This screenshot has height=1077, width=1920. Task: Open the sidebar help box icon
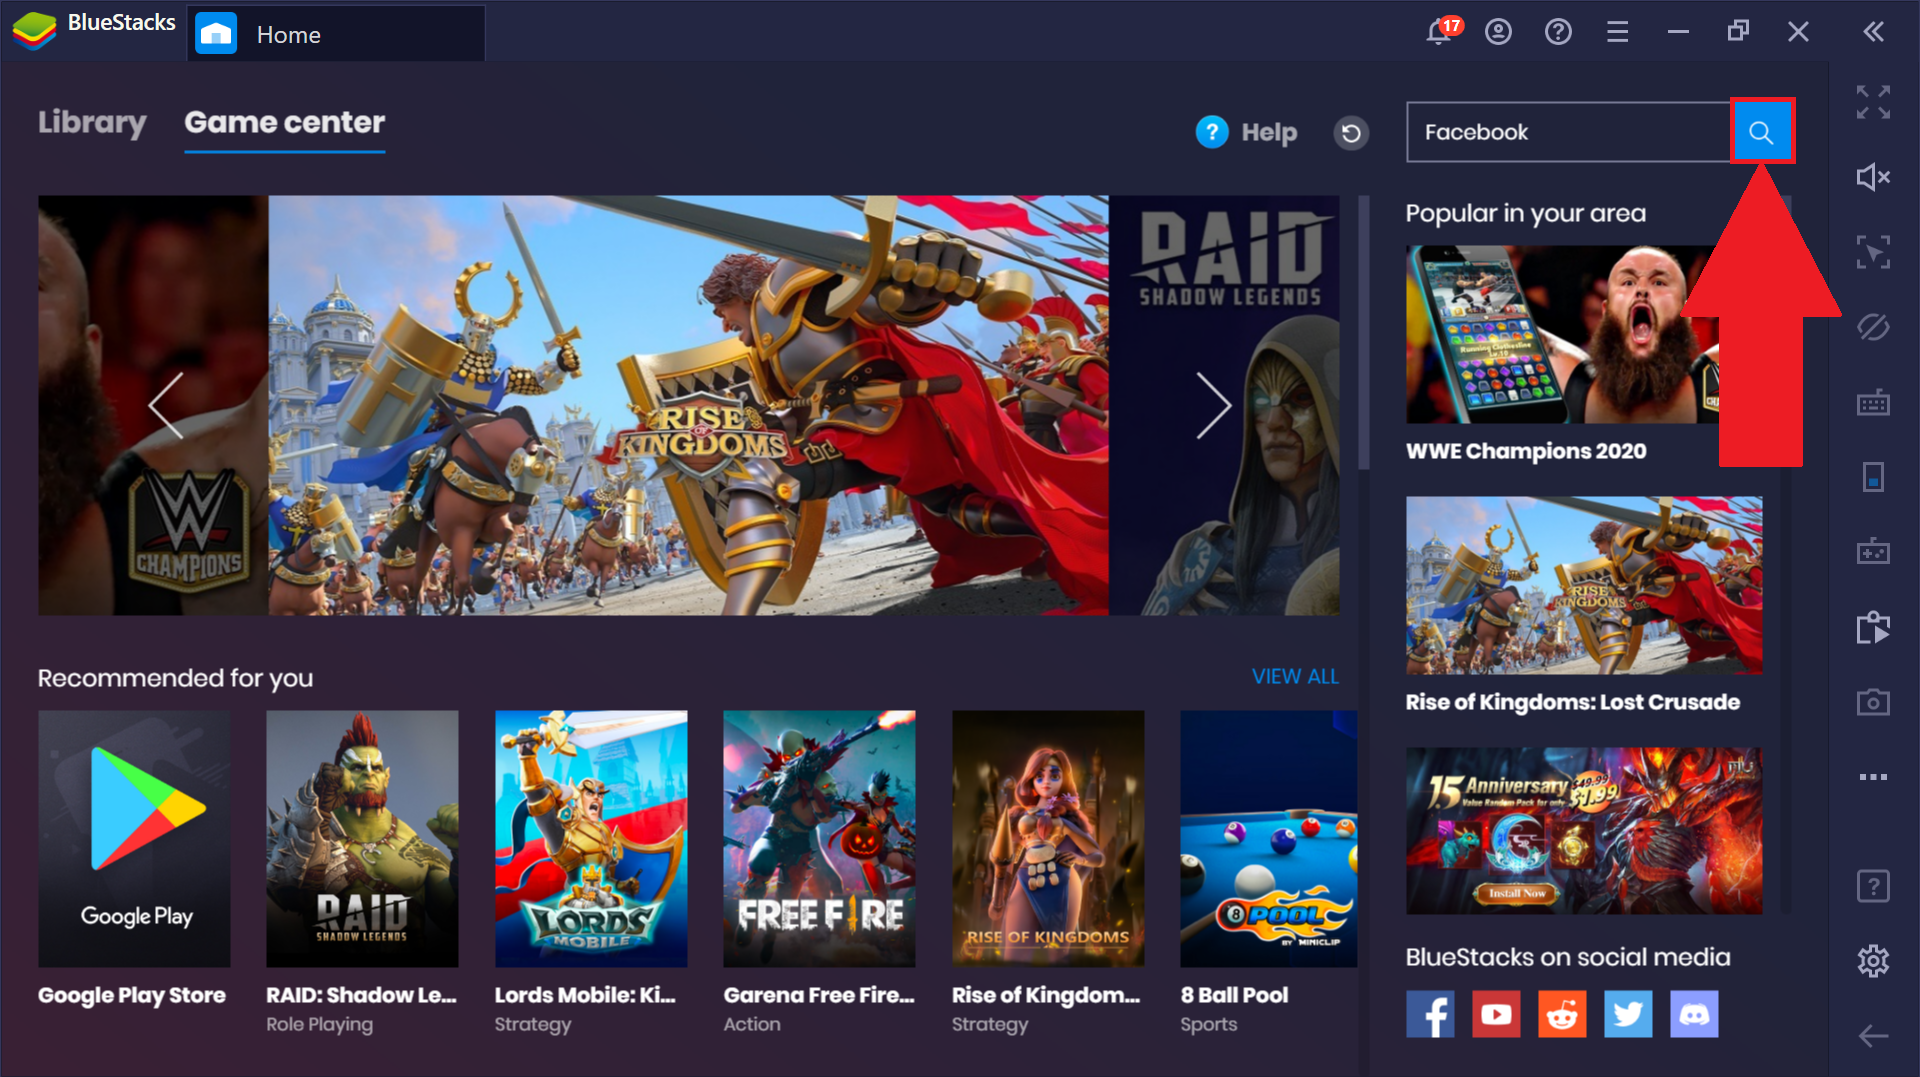[x=1873, y=886]
